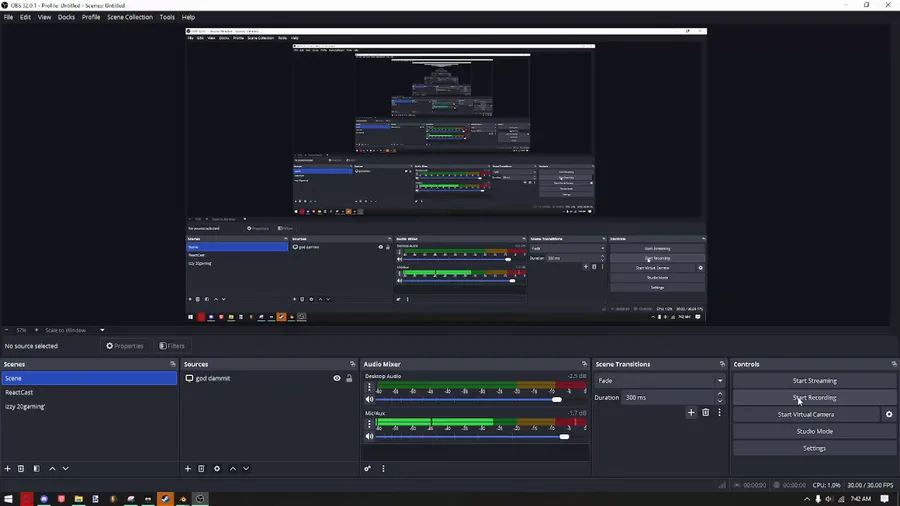Image resolution: width=900 pixels, height=506 pixels.
Task: Click Start Virtual Camera button
Action: click(806, 414)
